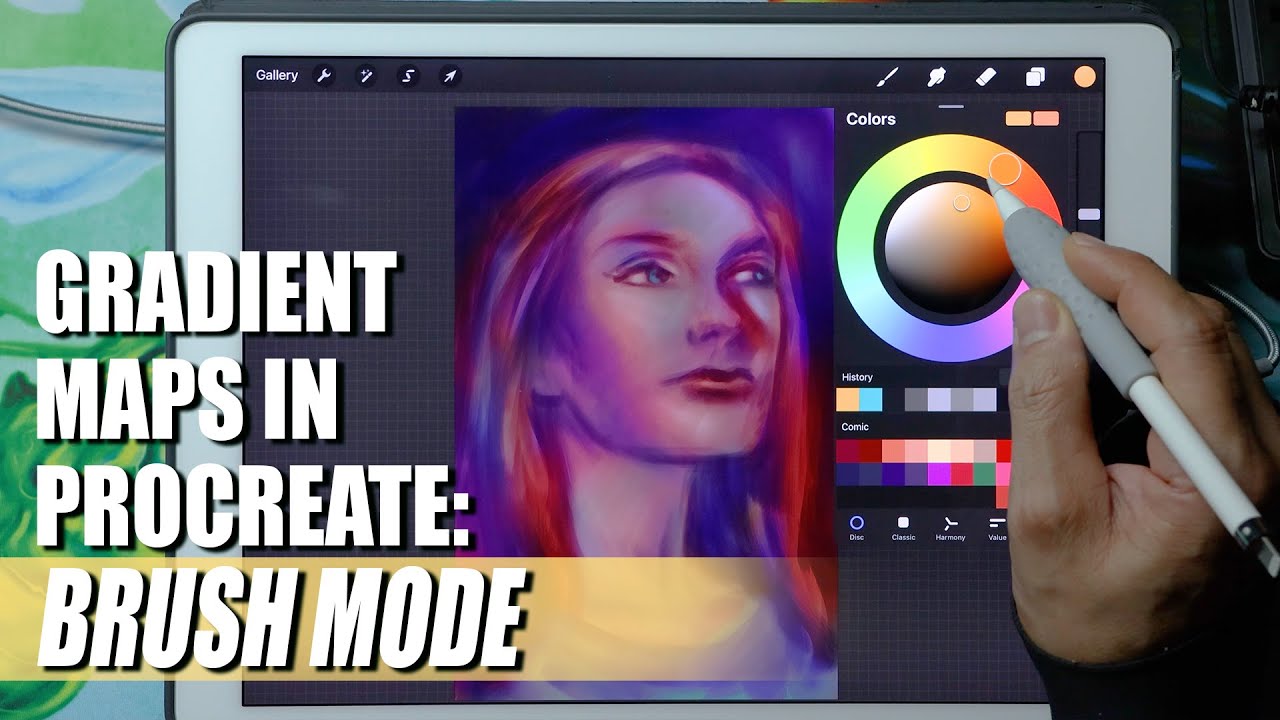Click the History section label
1280x720 pixels.
[x=857, y=377]
